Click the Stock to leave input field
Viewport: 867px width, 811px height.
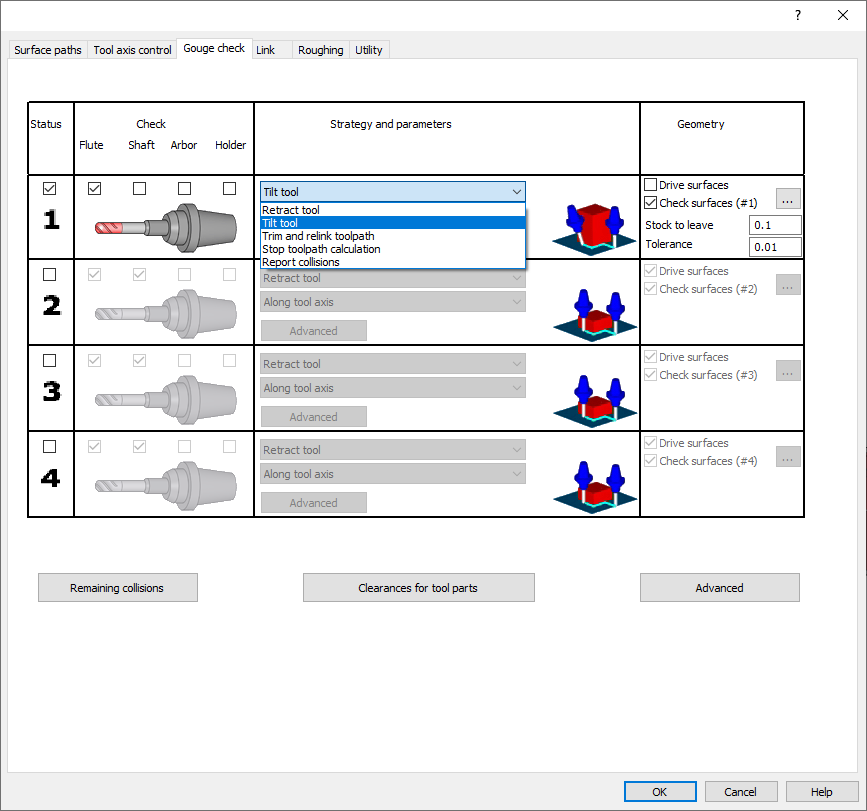point(774,225)
